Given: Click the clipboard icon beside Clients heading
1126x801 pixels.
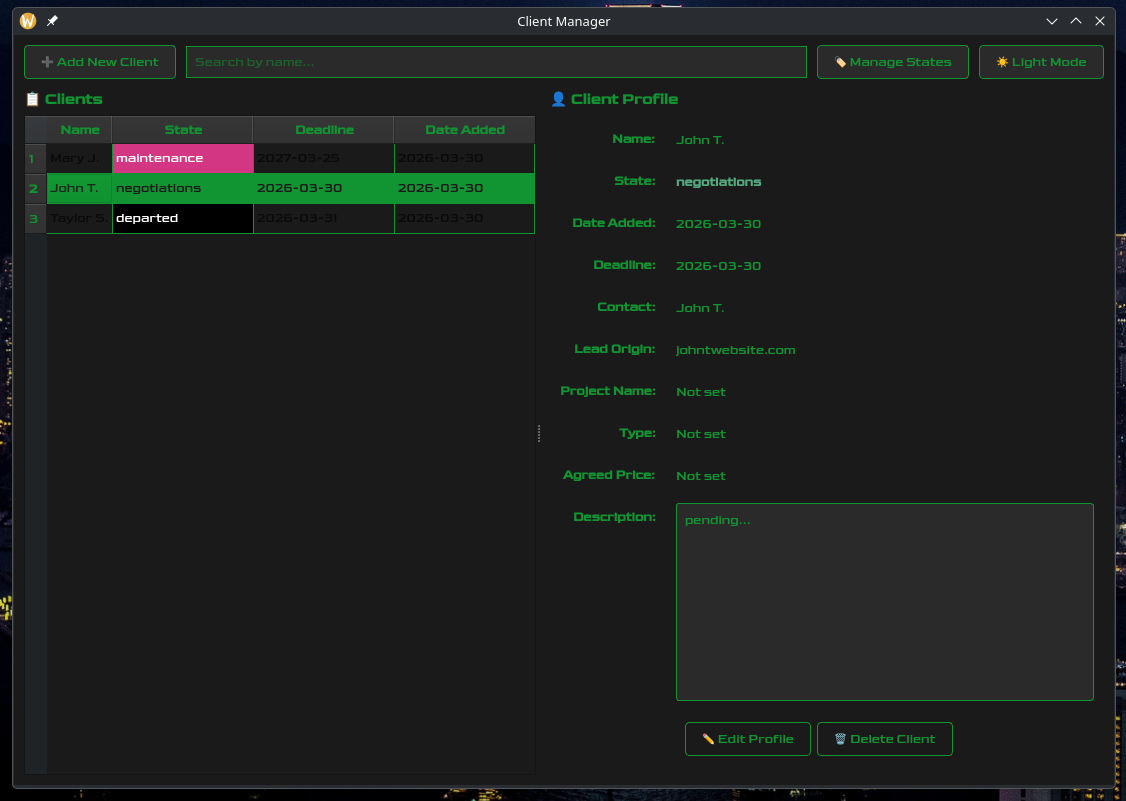Looking at the screenshot, I should click(31, 99).
